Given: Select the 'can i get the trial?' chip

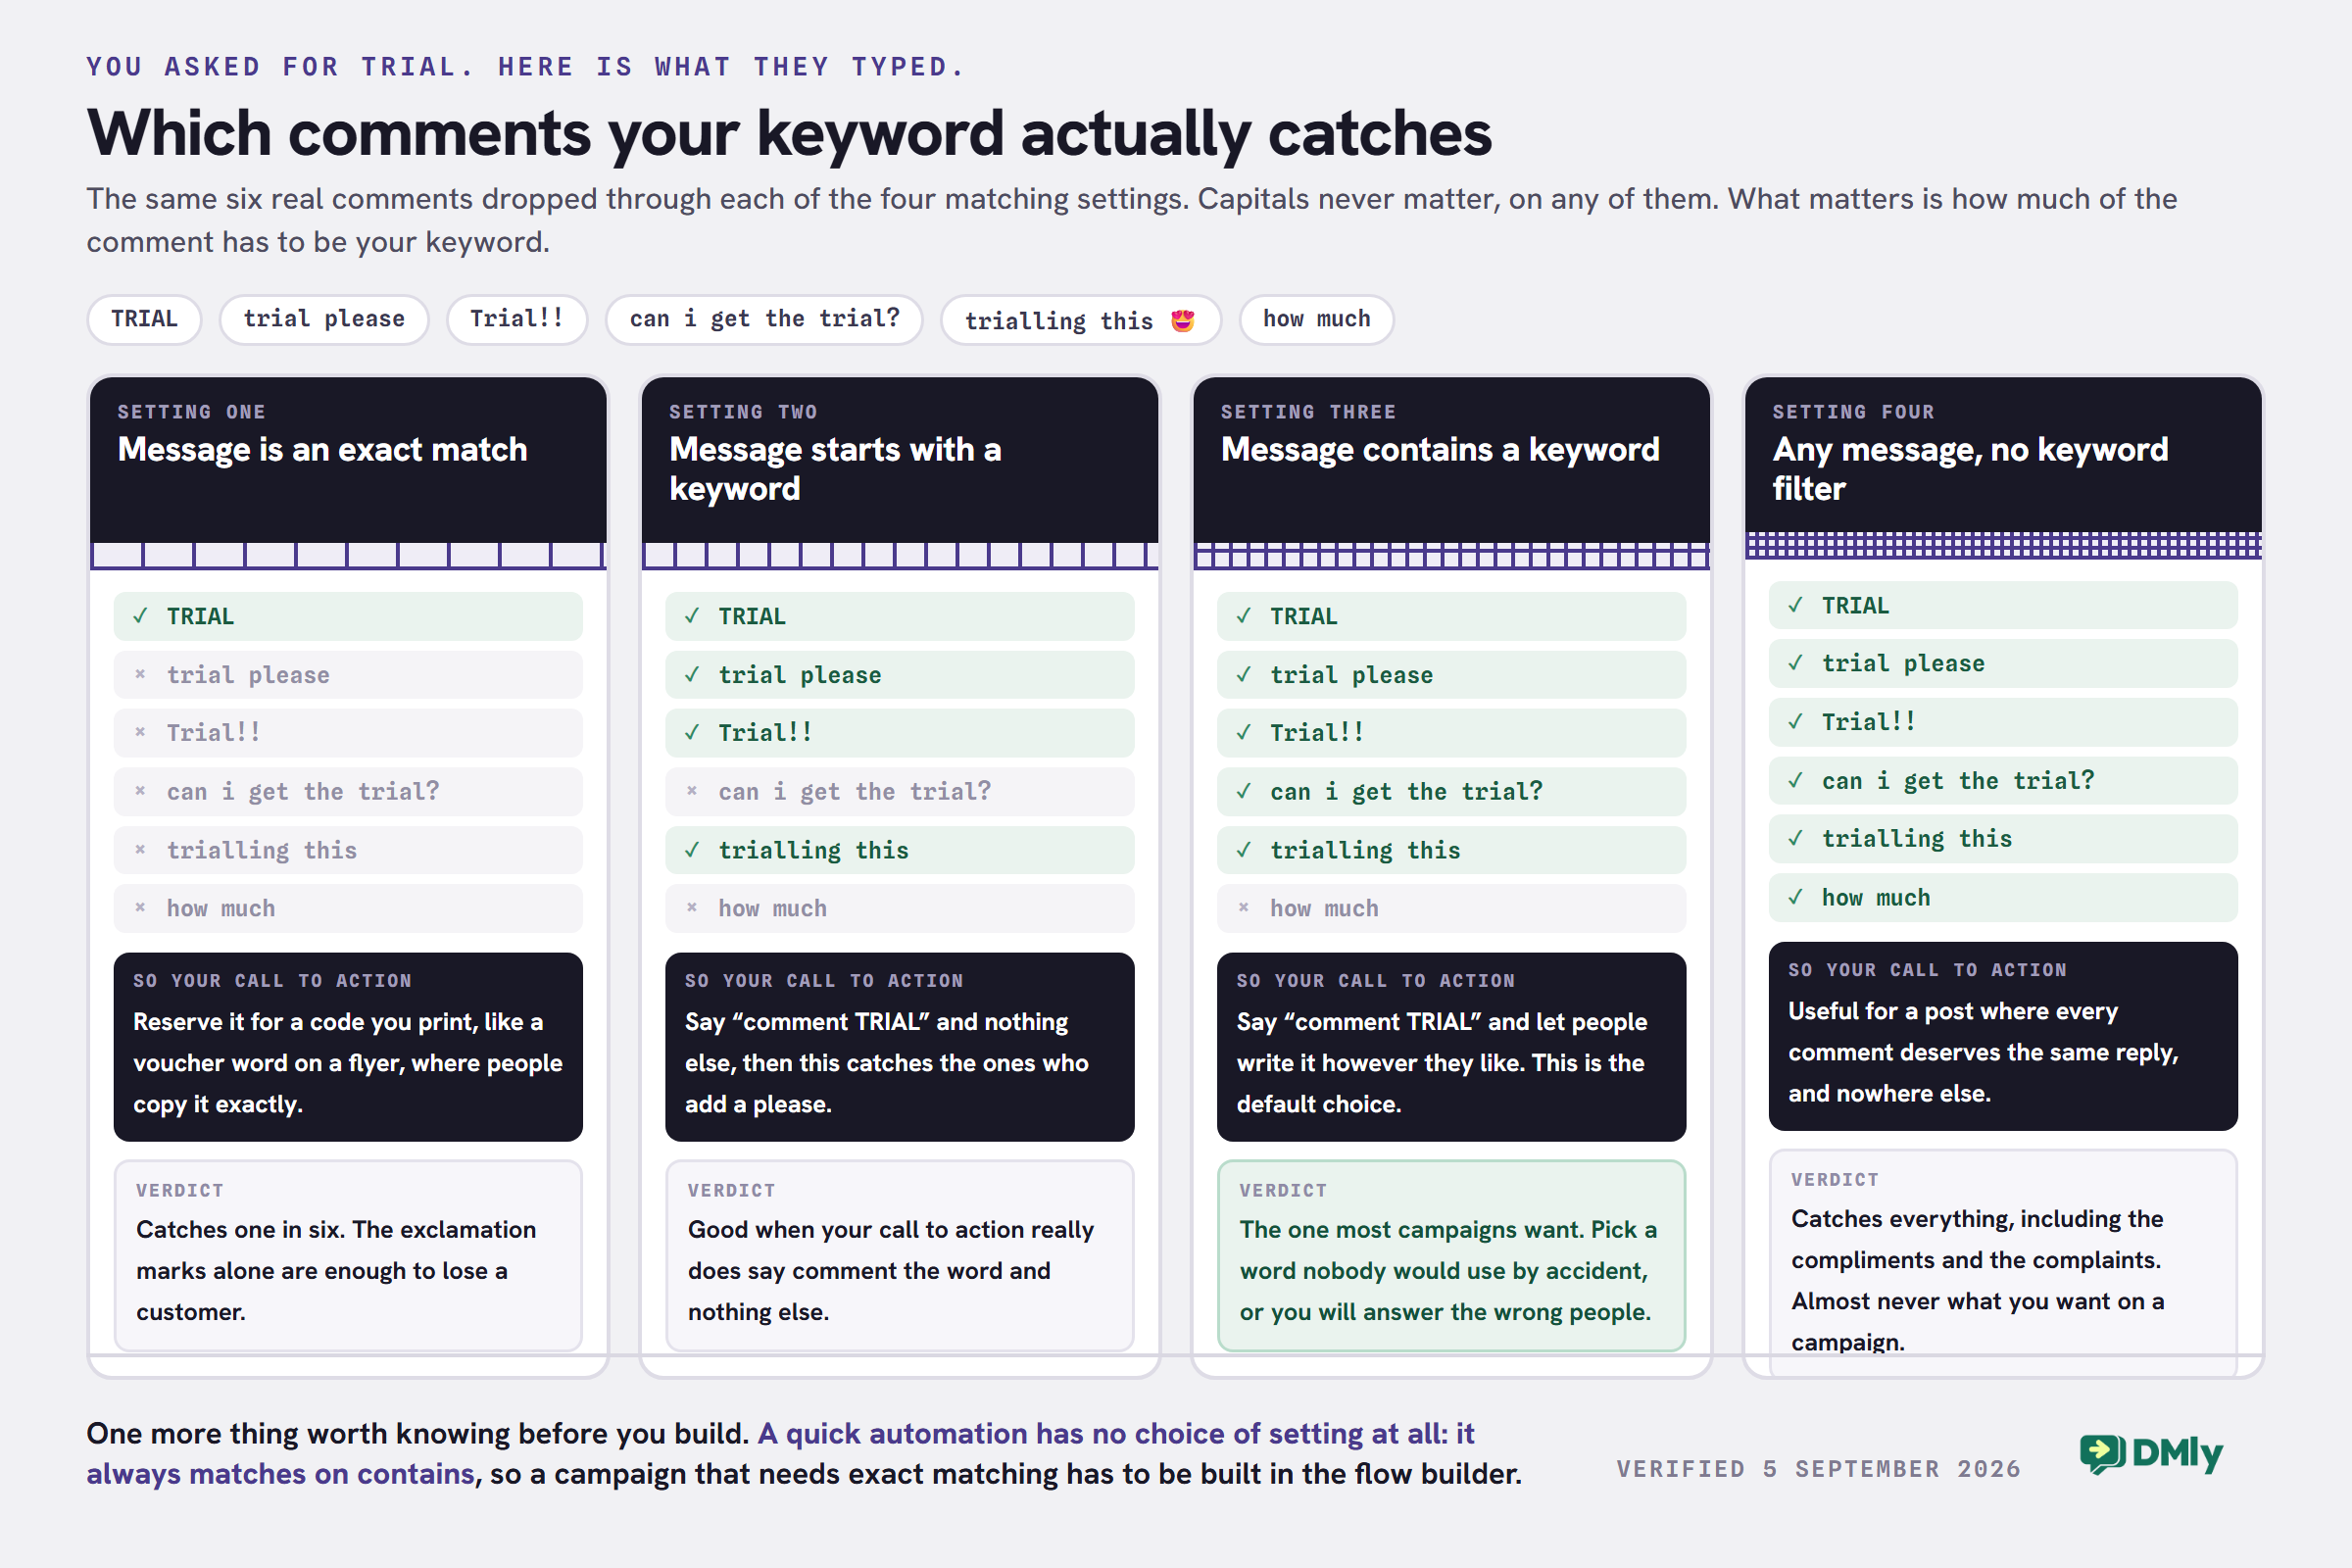Looking at the screenshot, I should [x=764, y=319].
